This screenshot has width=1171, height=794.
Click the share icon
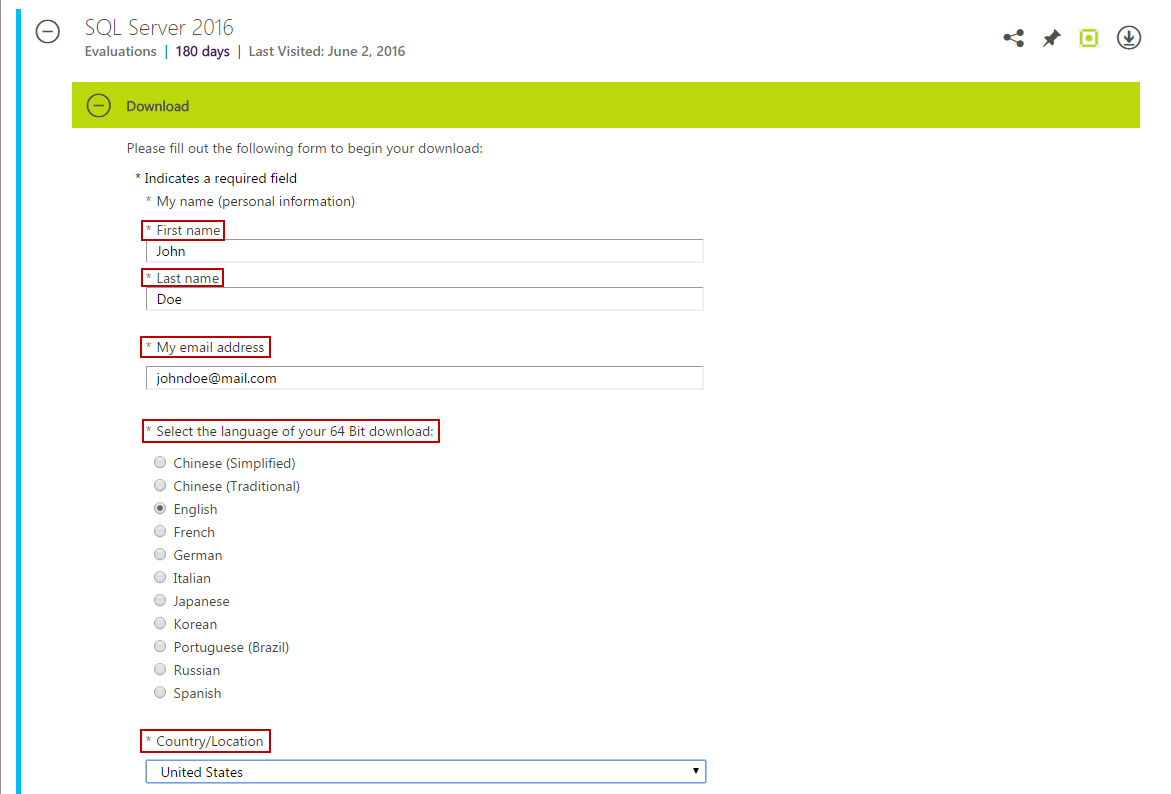[x=1013, y=37]
